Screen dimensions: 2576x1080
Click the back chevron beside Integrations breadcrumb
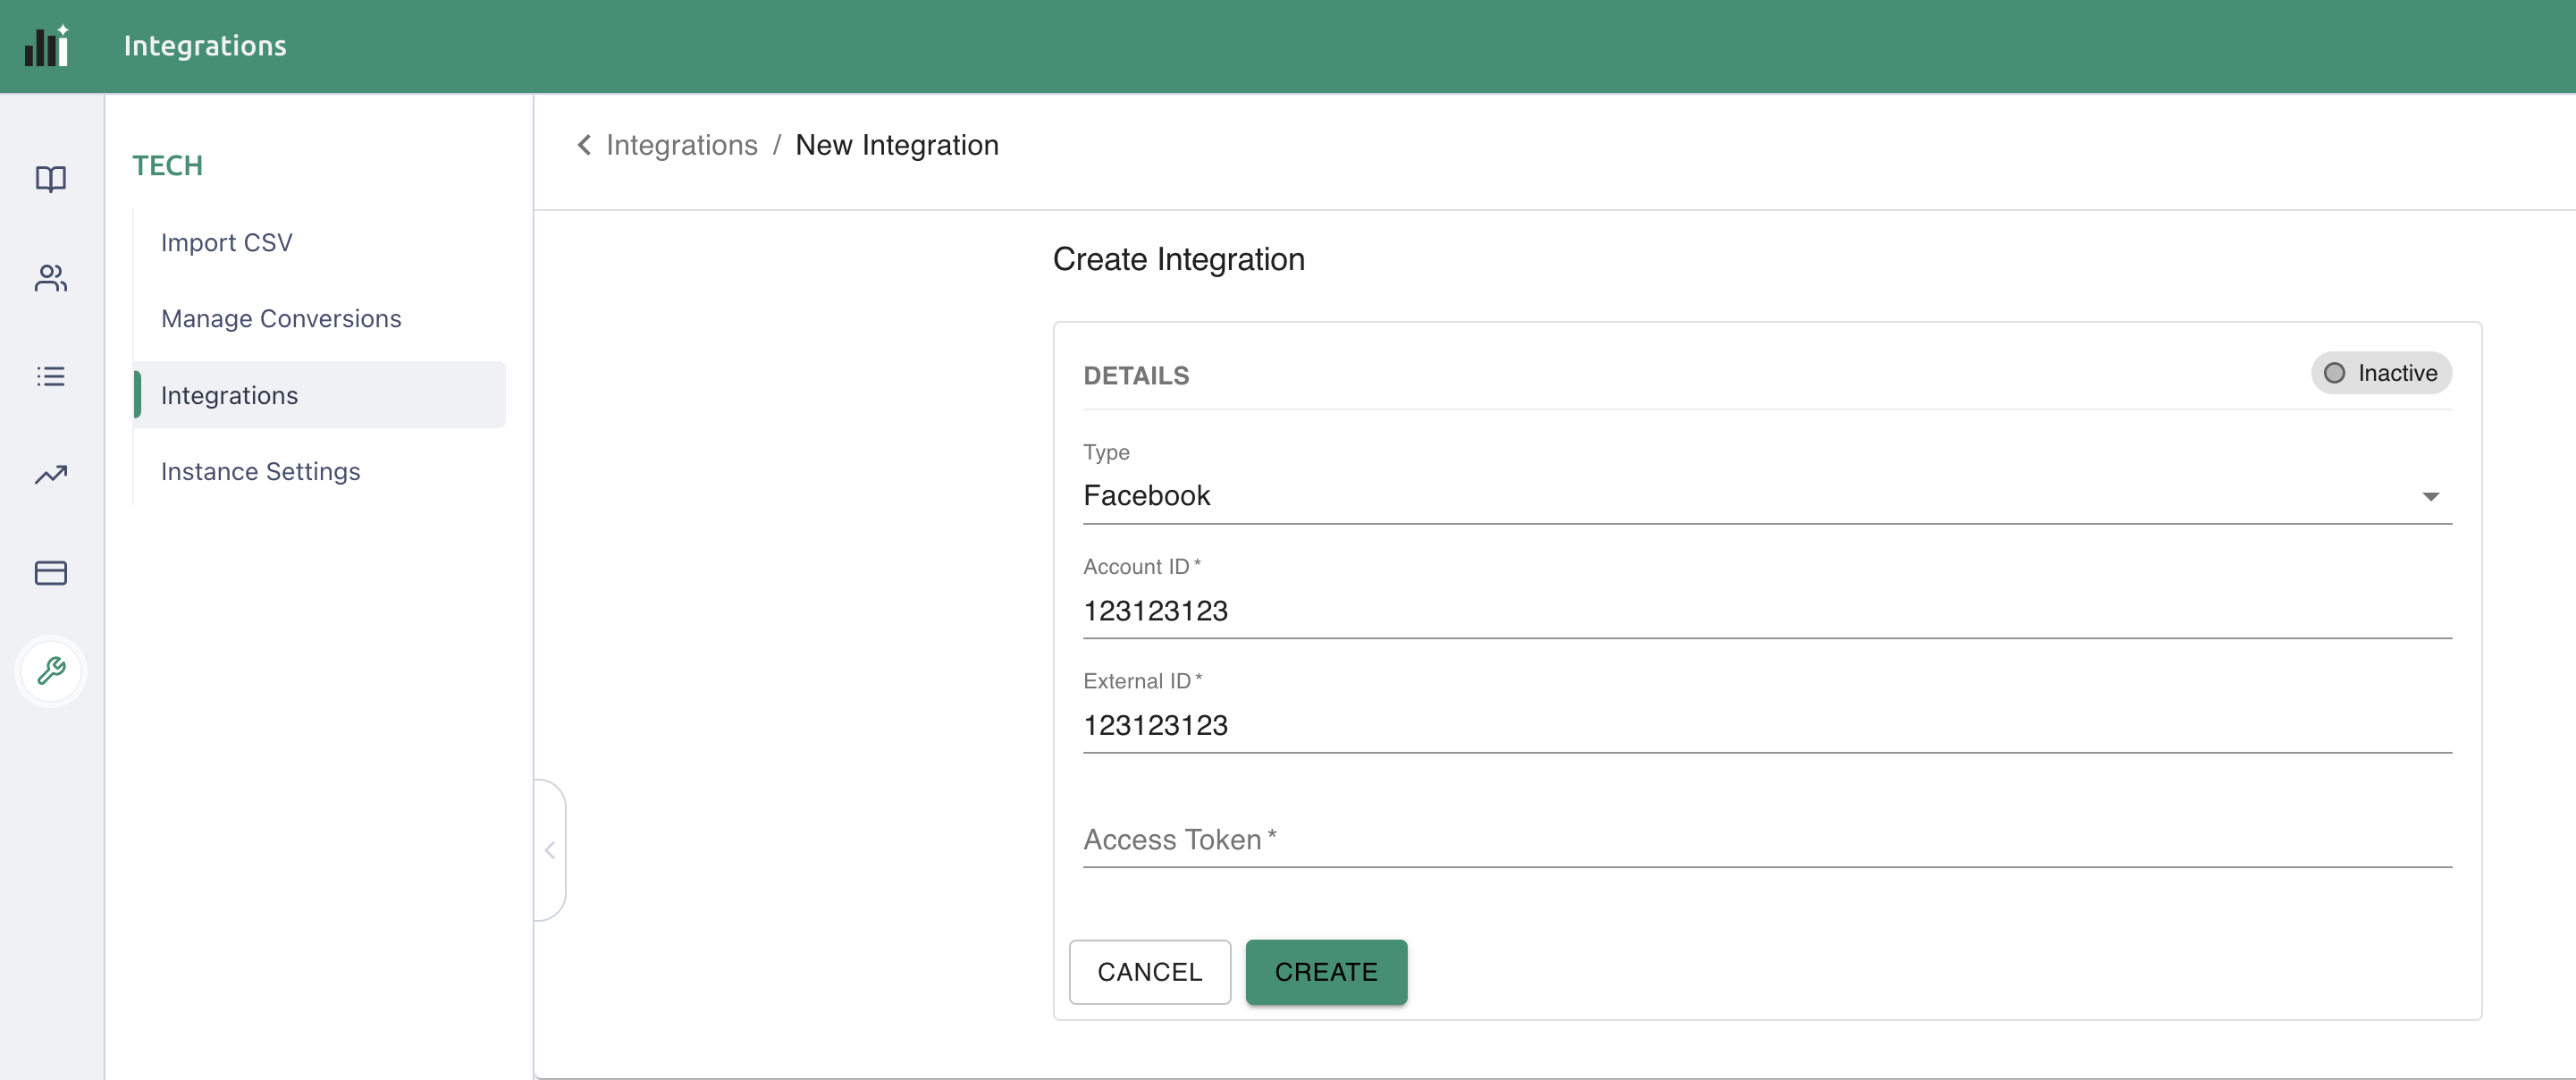[x=584, y=145]
